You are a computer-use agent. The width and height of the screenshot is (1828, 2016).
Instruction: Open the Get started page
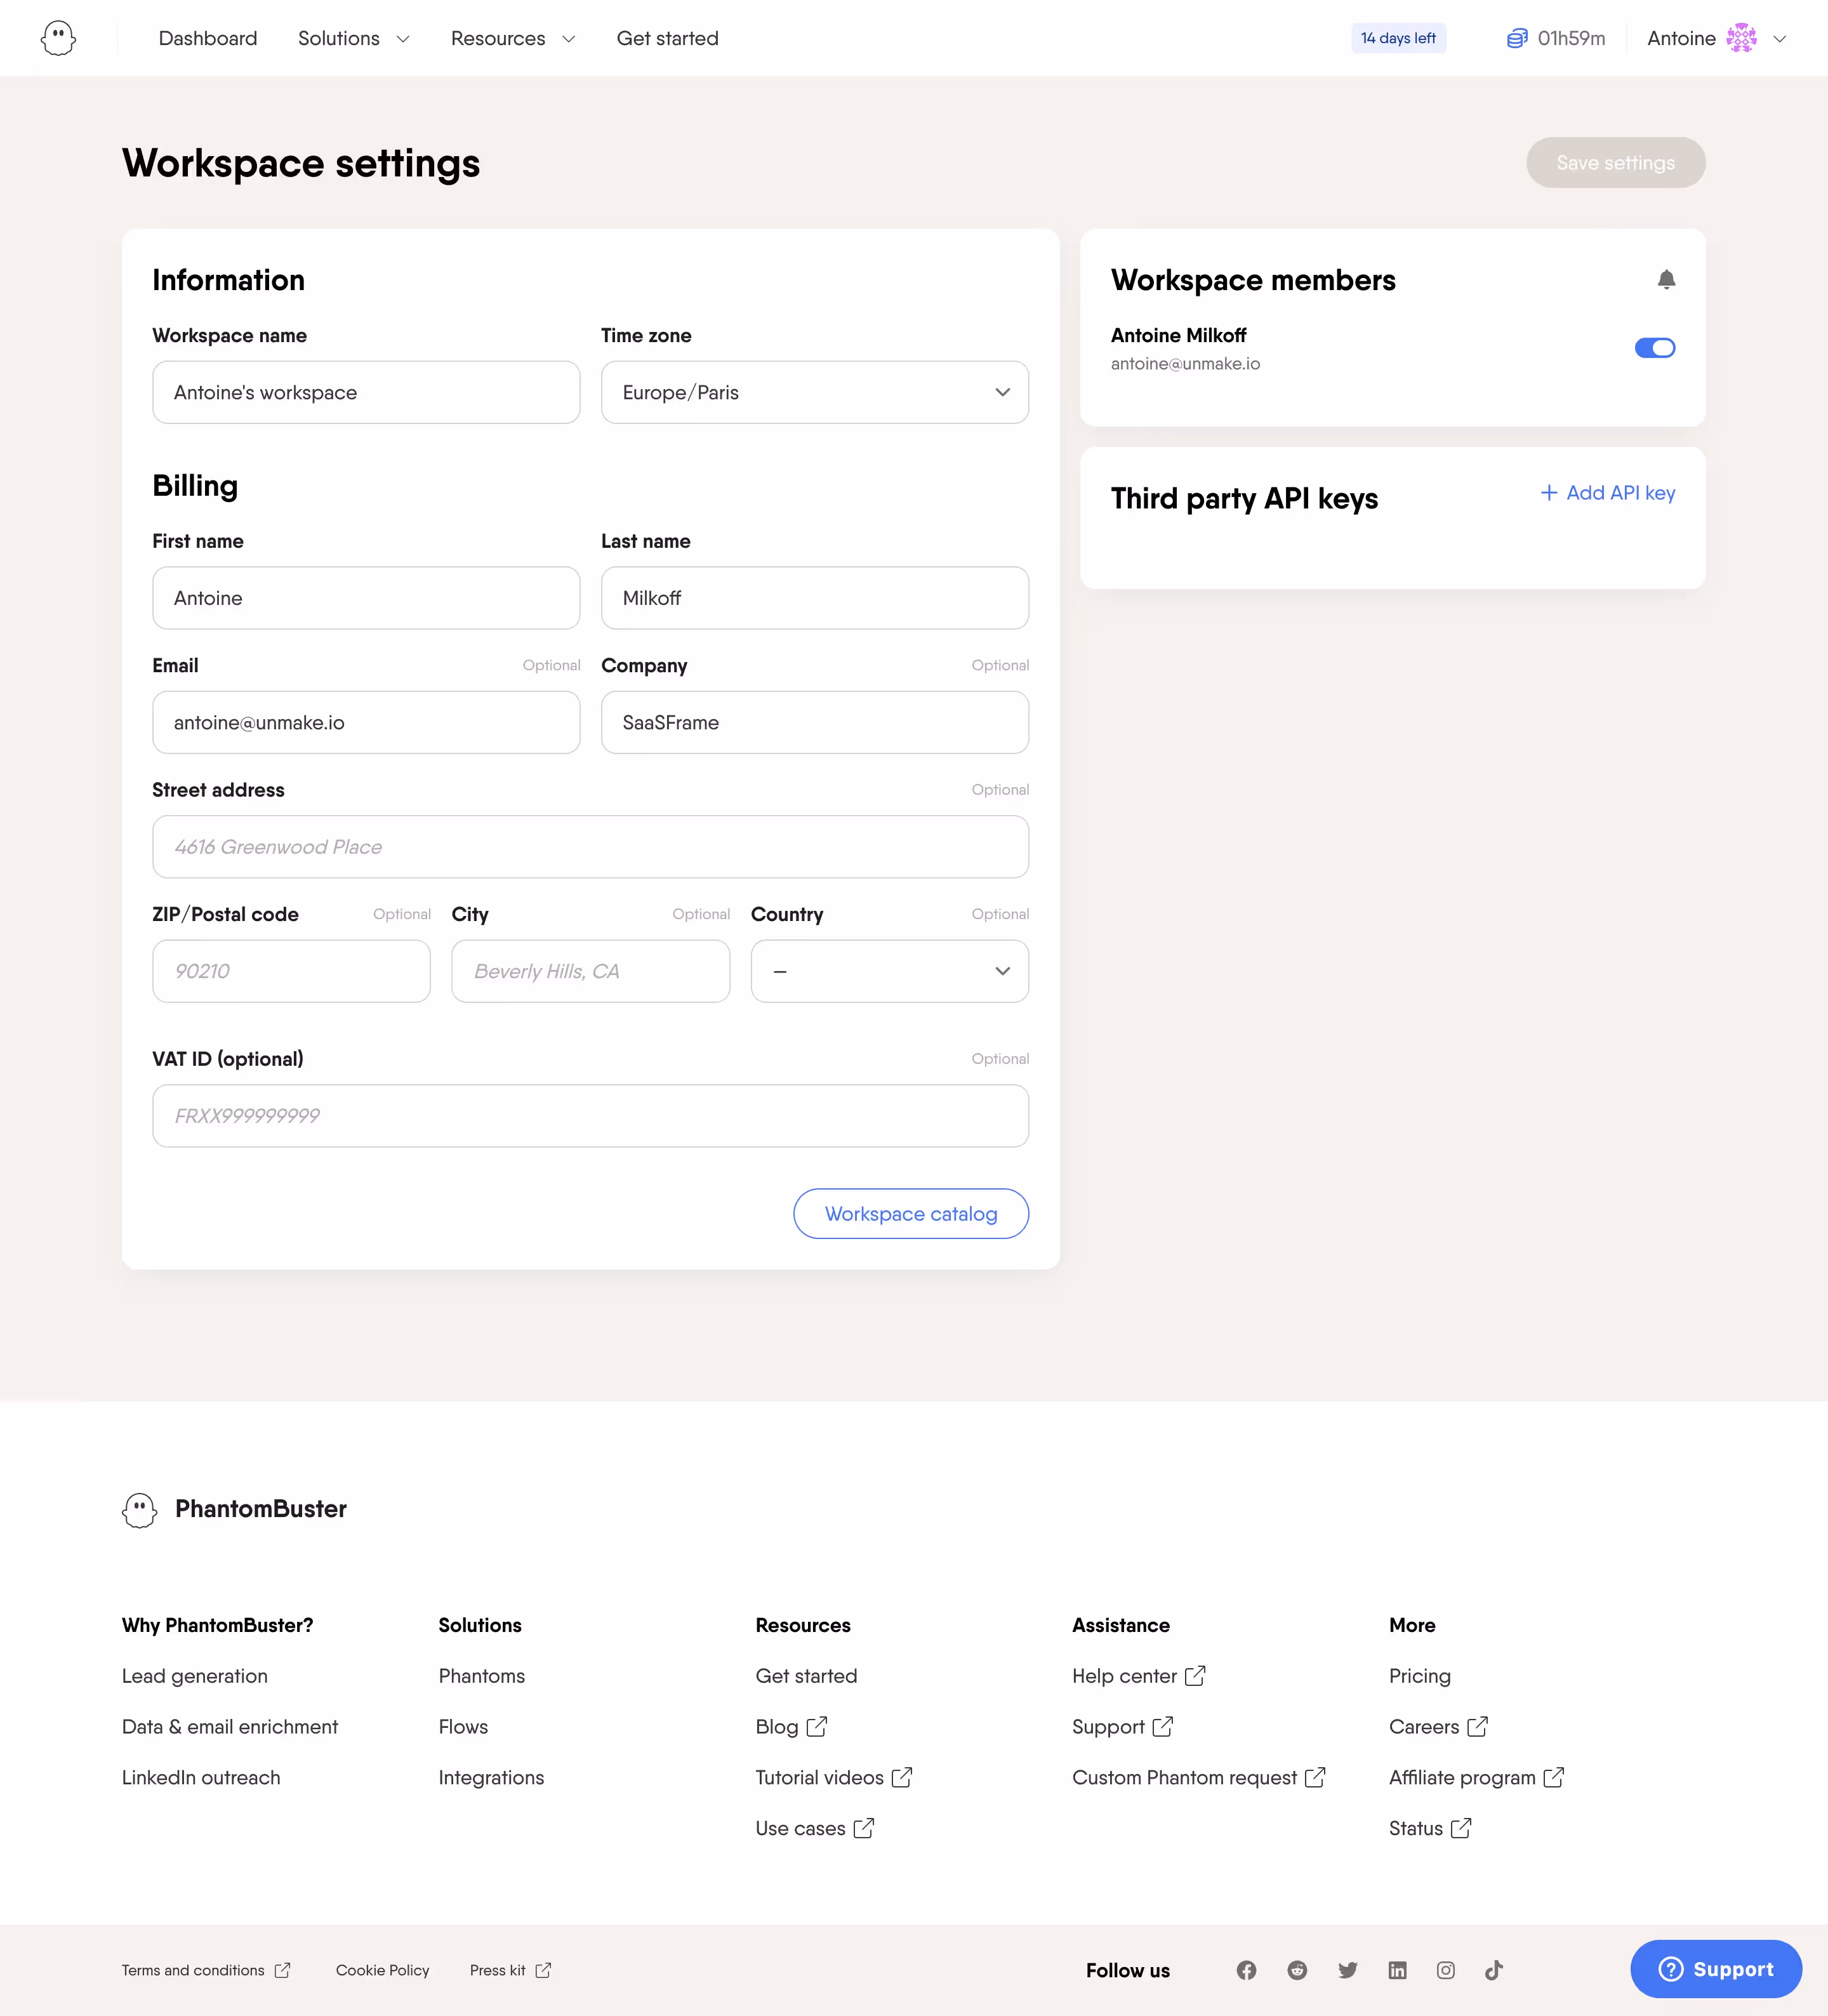point(667,38)
